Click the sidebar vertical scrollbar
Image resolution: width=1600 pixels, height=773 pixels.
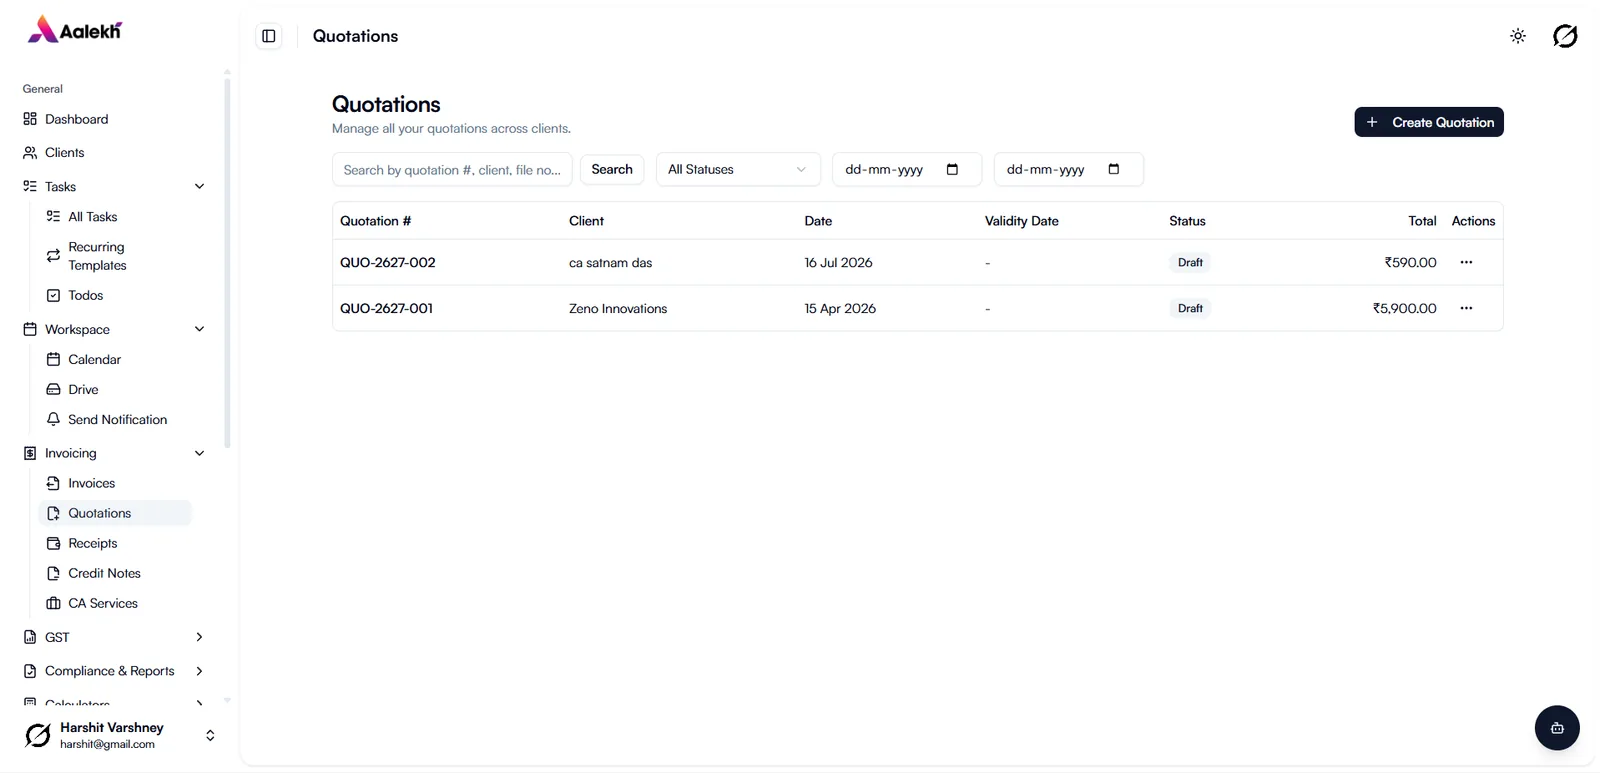click(227, 262)
